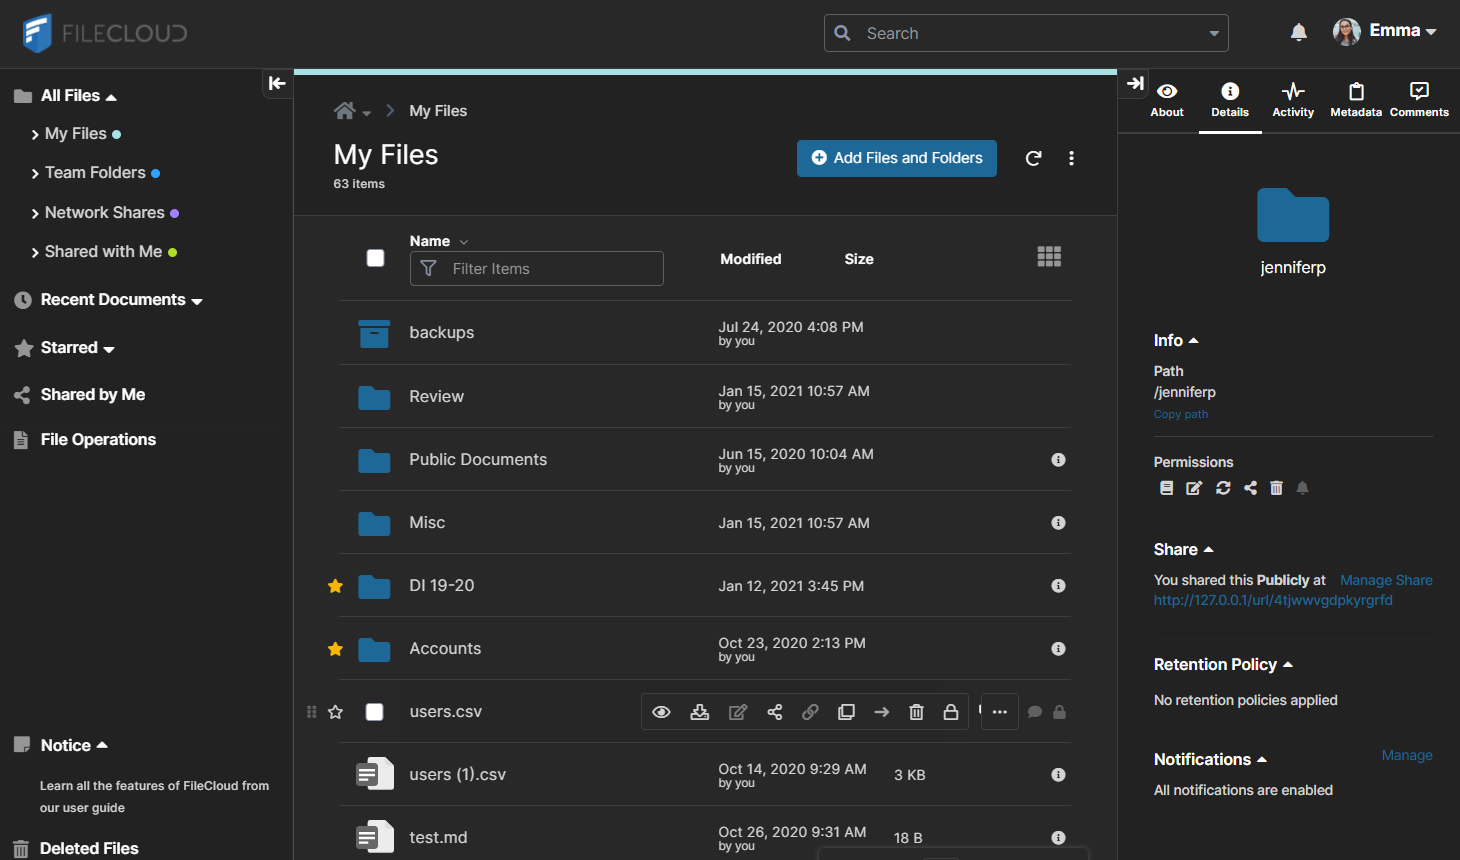Click the share icon for users.csv

click(x=775, y=712)
